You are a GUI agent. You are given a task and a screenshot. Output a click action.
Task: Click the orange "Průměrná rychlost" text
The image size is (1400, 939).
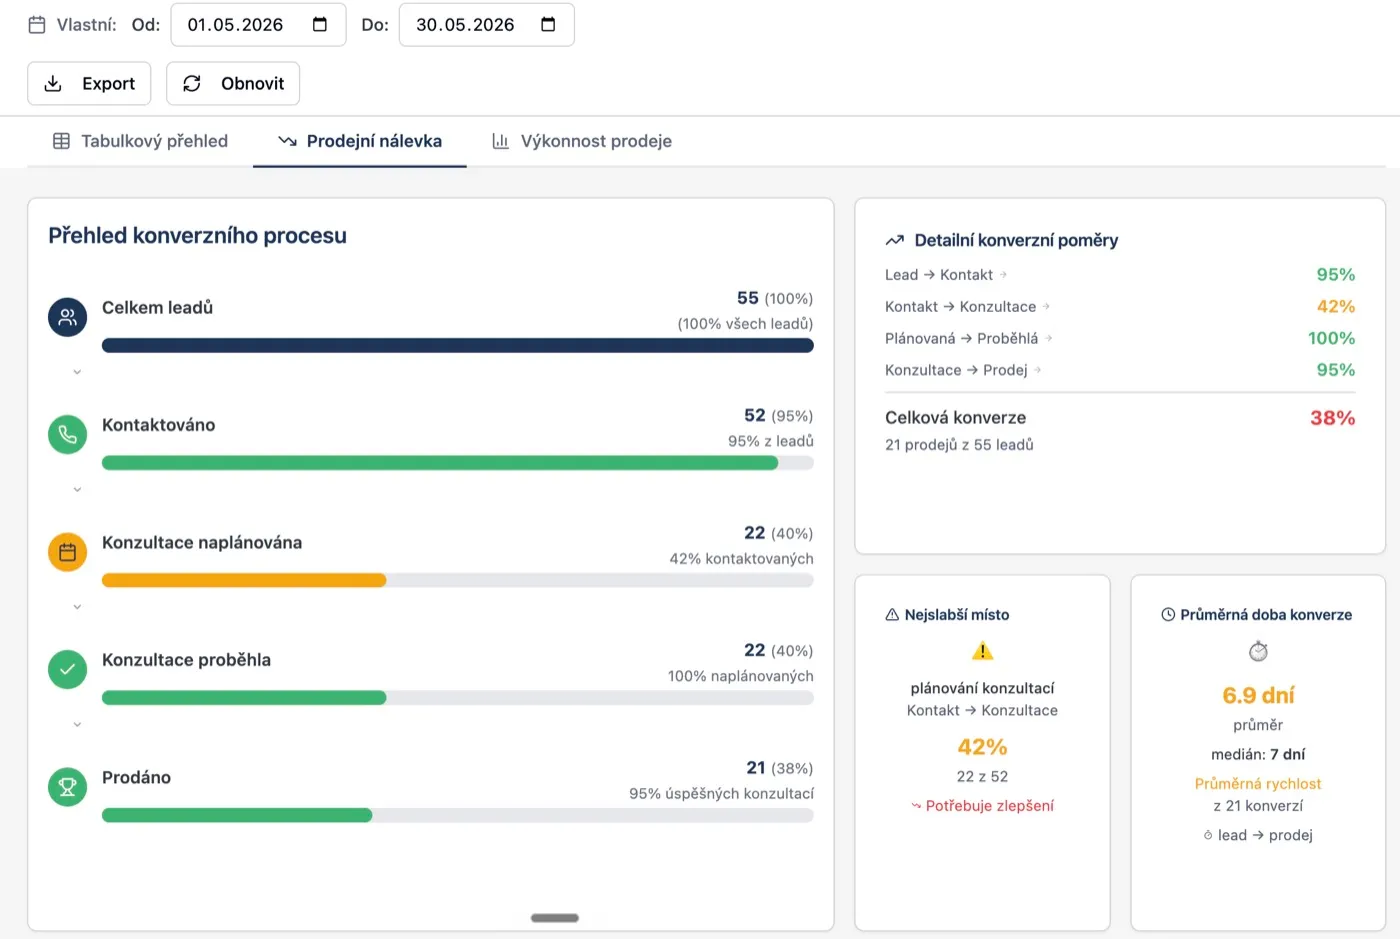click(1258, 784)
